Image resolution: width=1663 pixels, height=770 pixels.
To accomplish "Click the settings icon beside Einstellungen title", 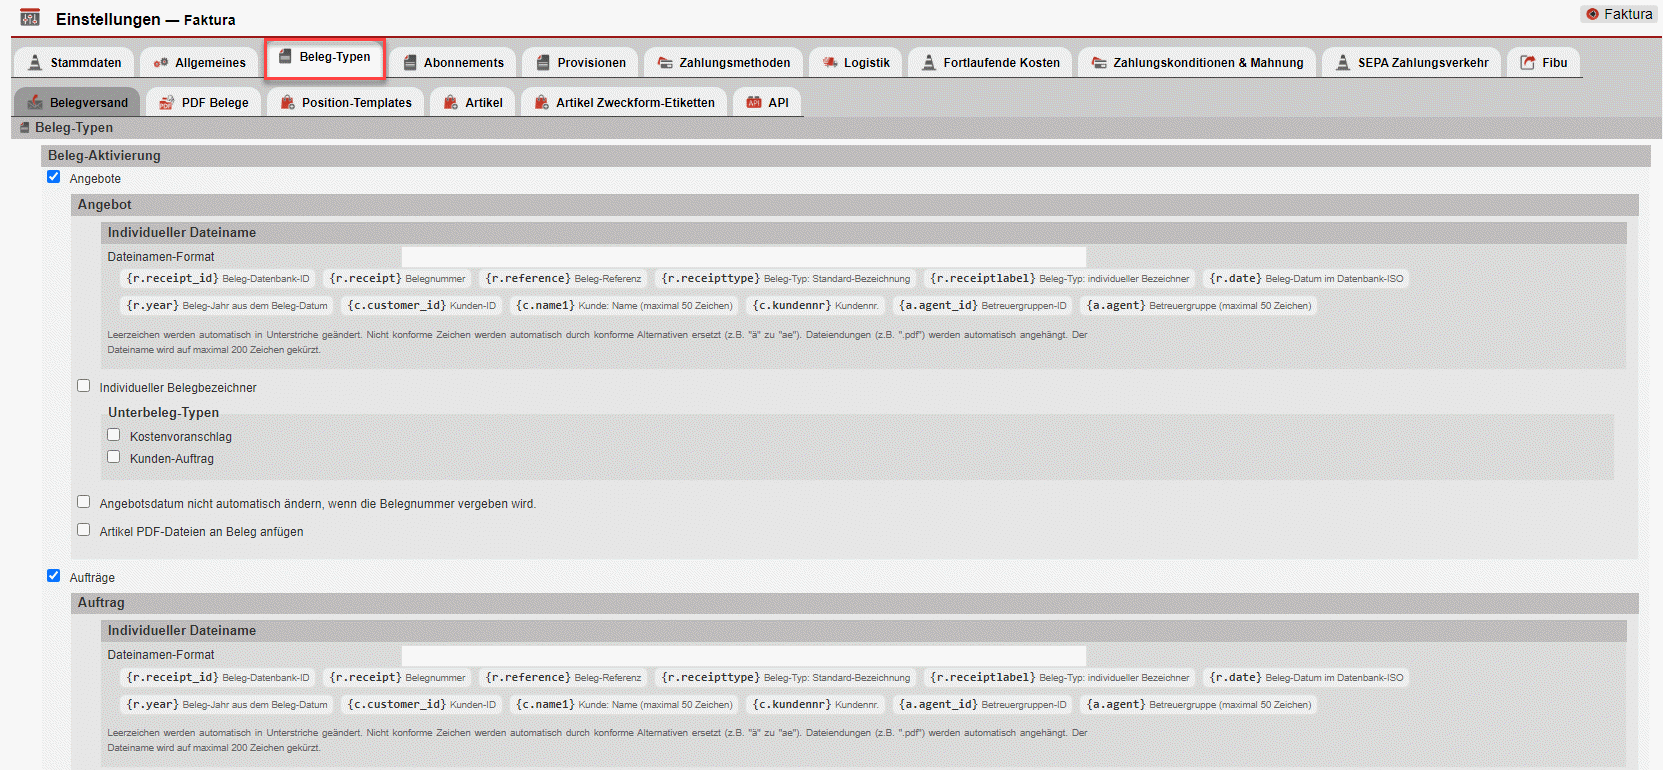I will [30, 18].
